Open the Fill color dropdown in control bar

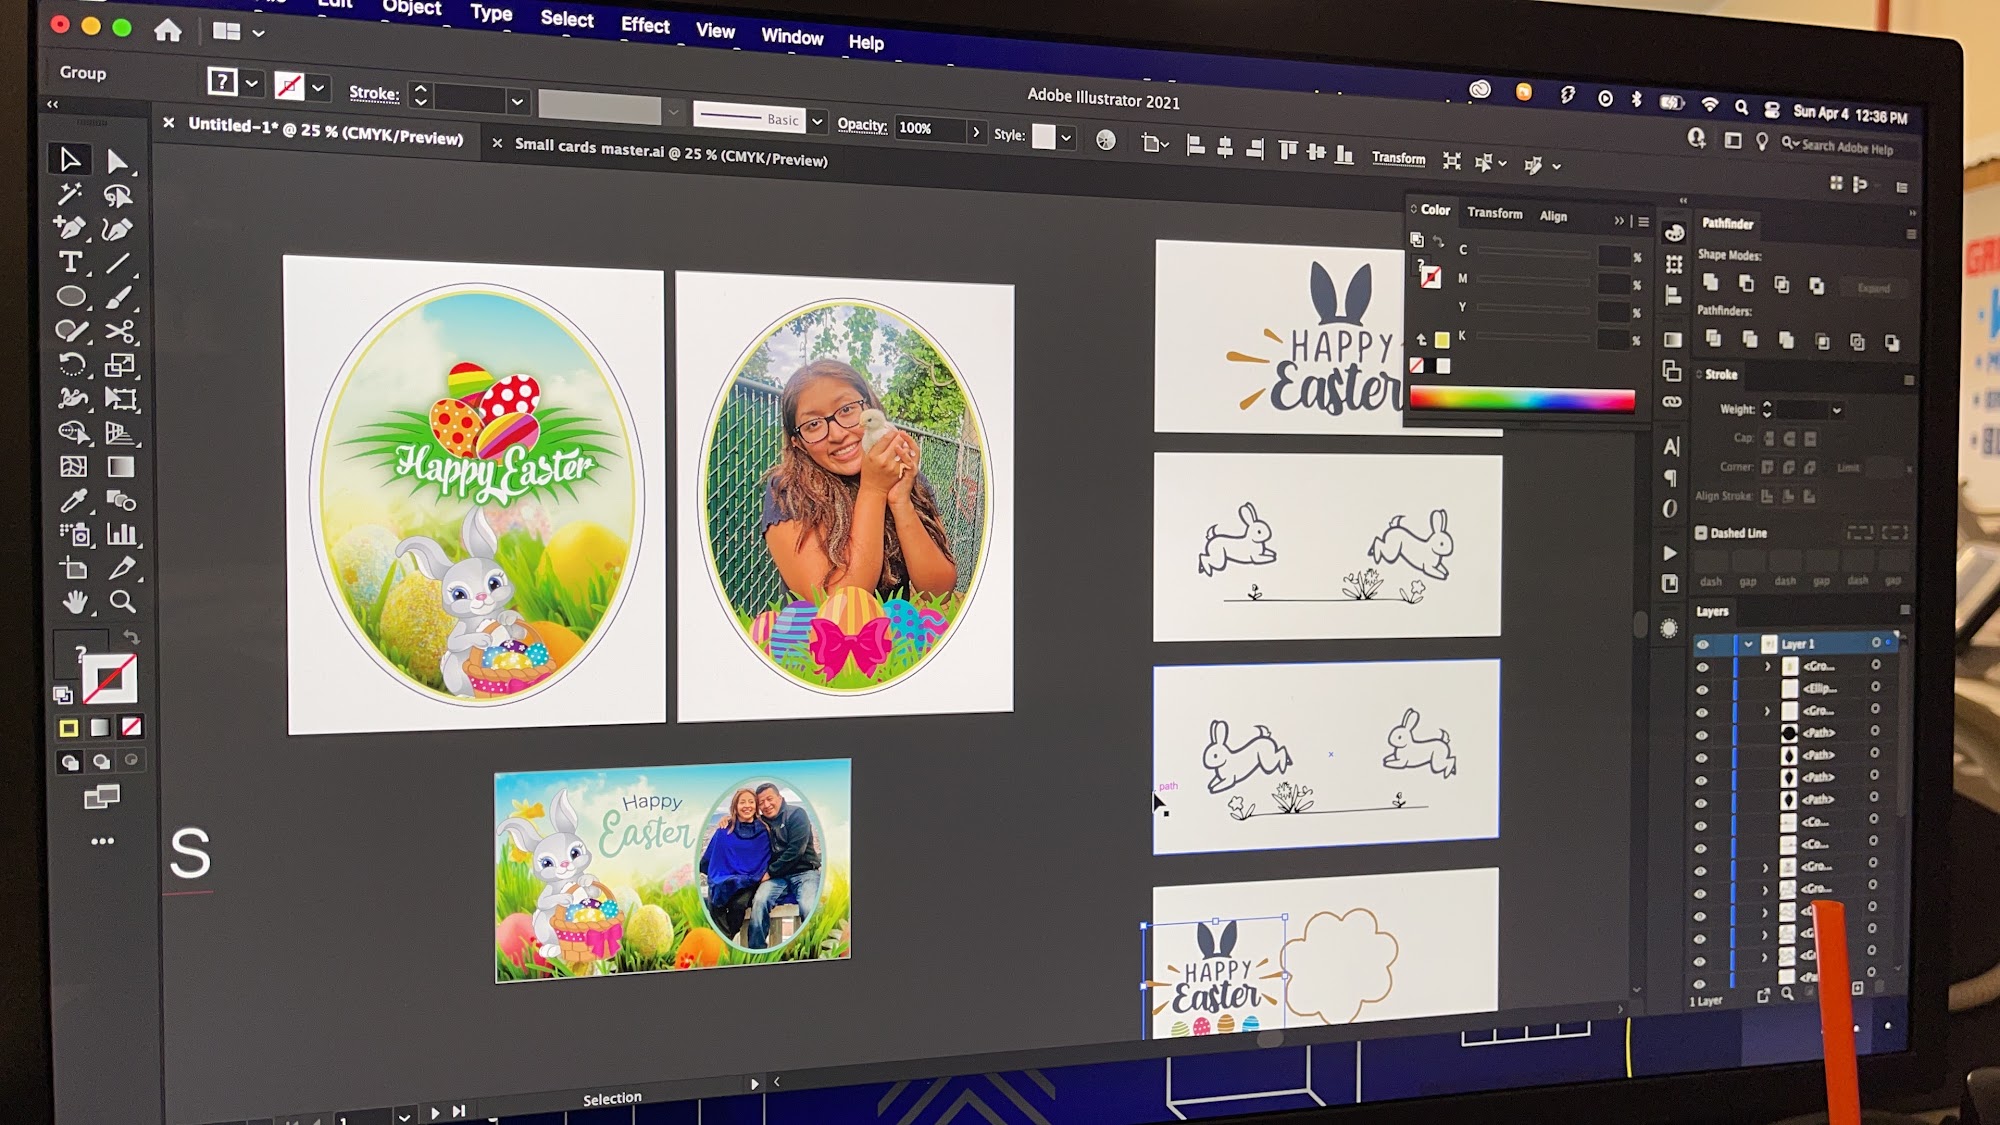pyautogui.click(x=252, y=83)
